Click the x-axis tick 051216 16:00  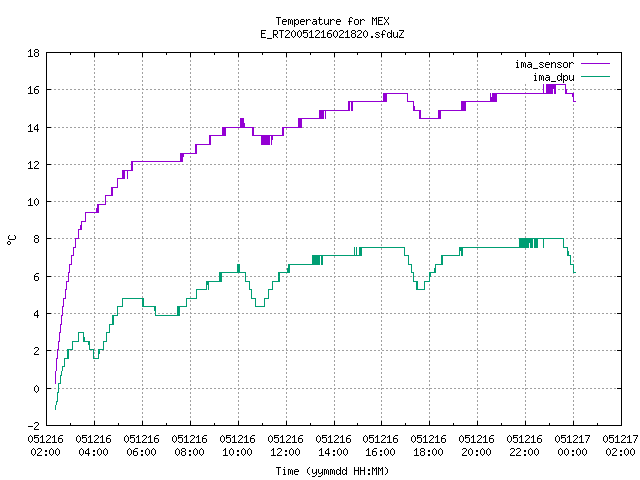[x=380, y=445]
